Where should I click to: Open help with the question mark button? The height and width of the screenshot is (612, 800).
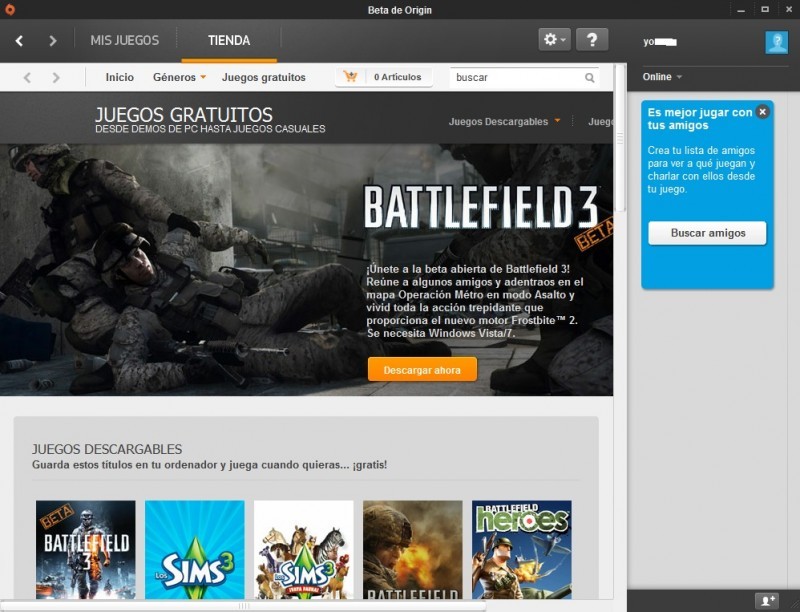tap(592, 39)
